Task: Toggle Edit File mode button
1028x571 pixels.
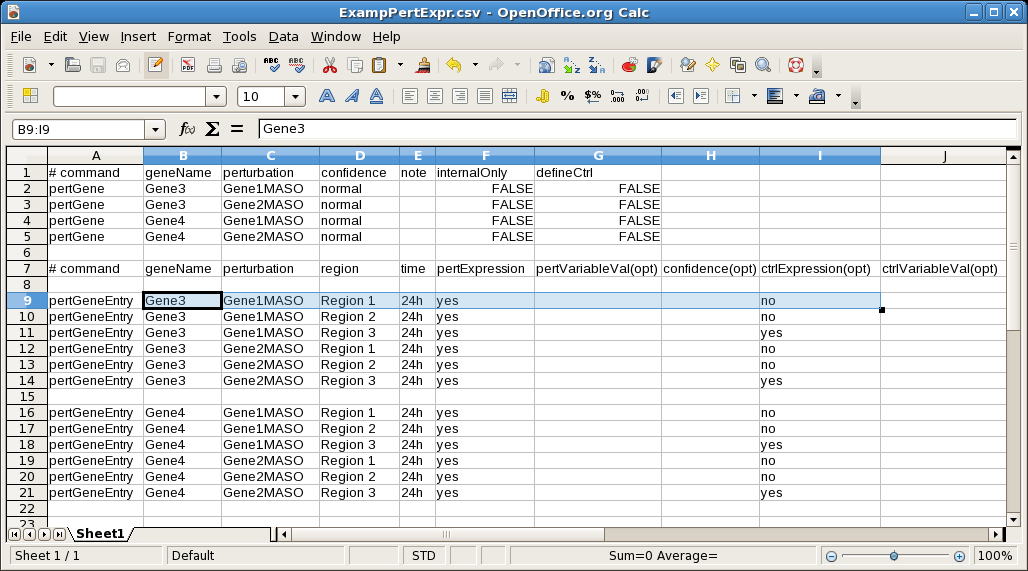Action: click(x=155, y=66)
